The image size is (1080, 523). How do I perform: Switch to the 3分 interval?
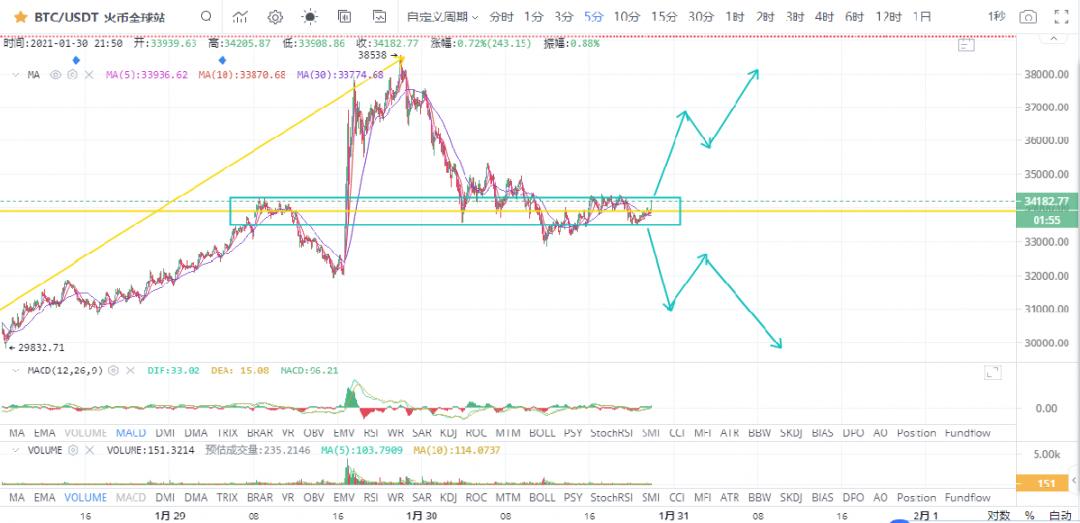564,17
